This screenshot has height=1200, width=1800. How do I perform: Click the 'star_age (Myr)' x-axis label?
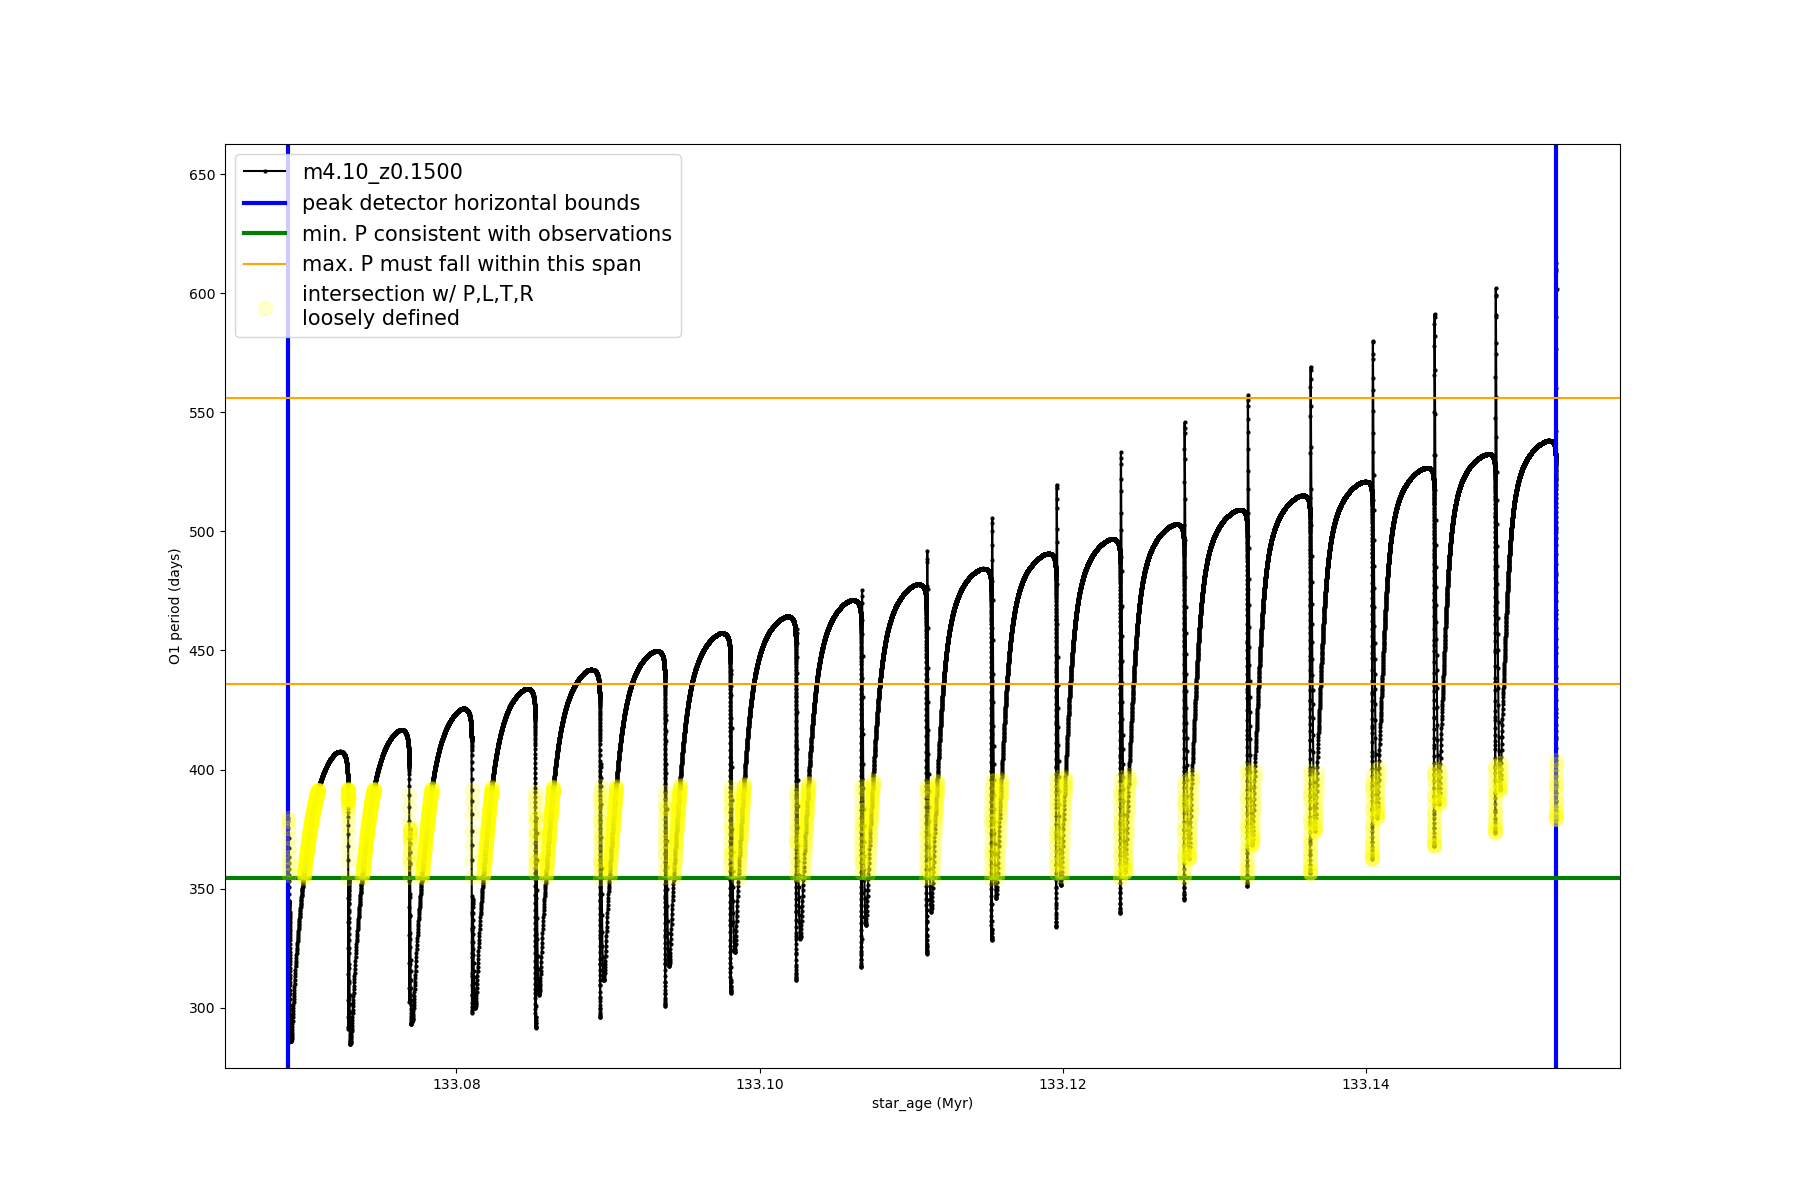(x=922, y=1103)
